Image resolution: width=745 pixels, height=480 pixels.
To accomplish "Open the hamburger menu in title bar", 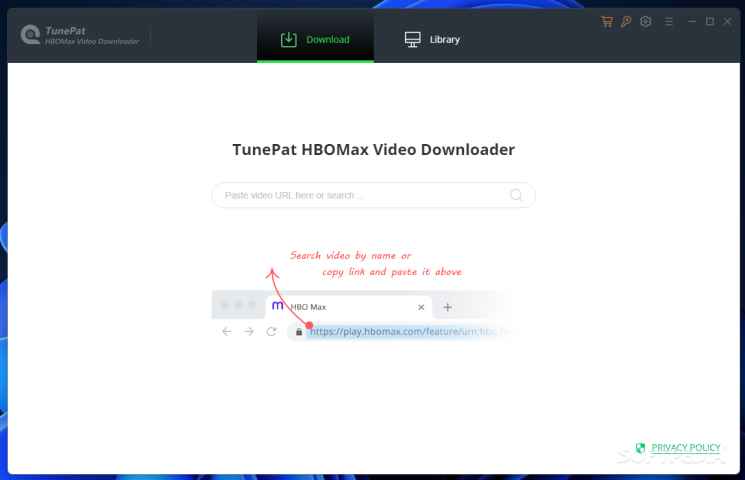I will 669,21.
